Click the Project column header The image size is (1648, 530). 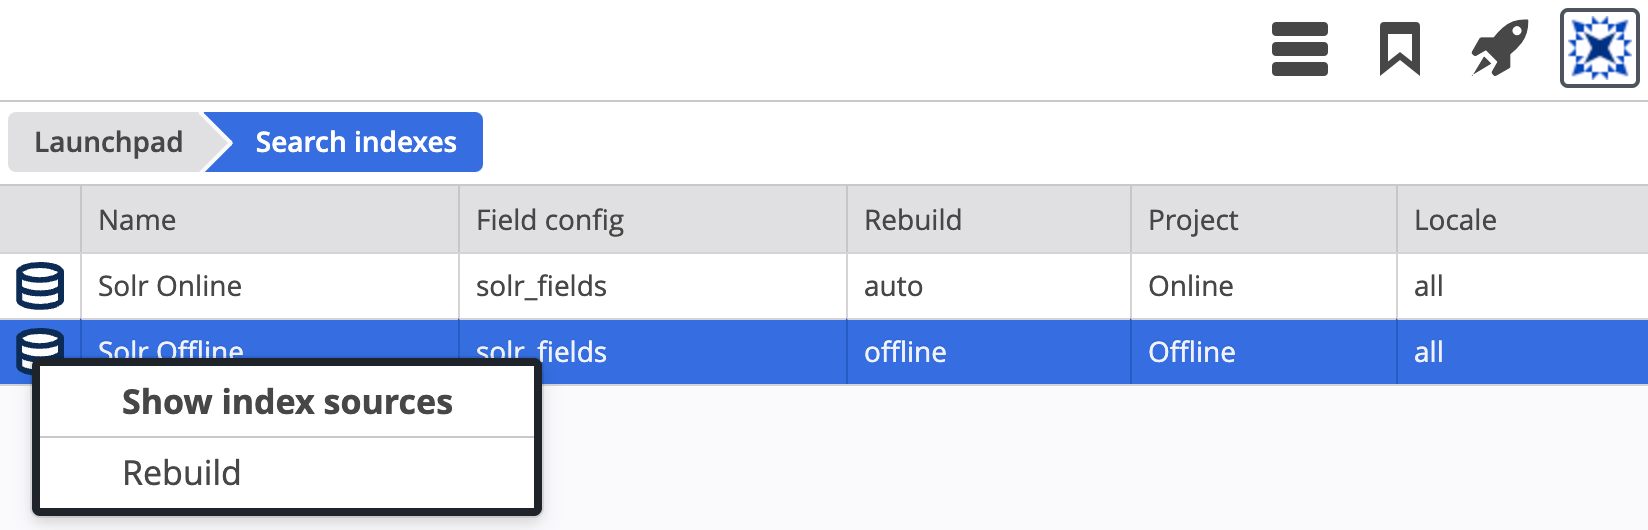coord(1193,220)
